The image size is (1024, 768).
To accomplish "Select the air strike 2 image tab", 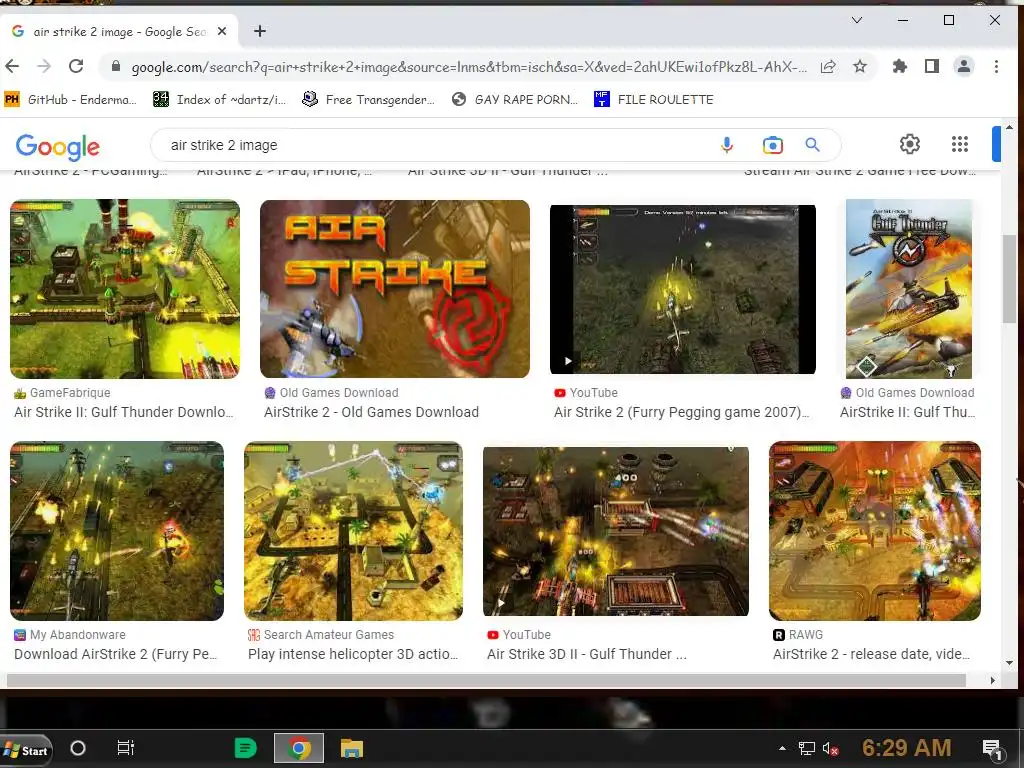I will [120, 31].
